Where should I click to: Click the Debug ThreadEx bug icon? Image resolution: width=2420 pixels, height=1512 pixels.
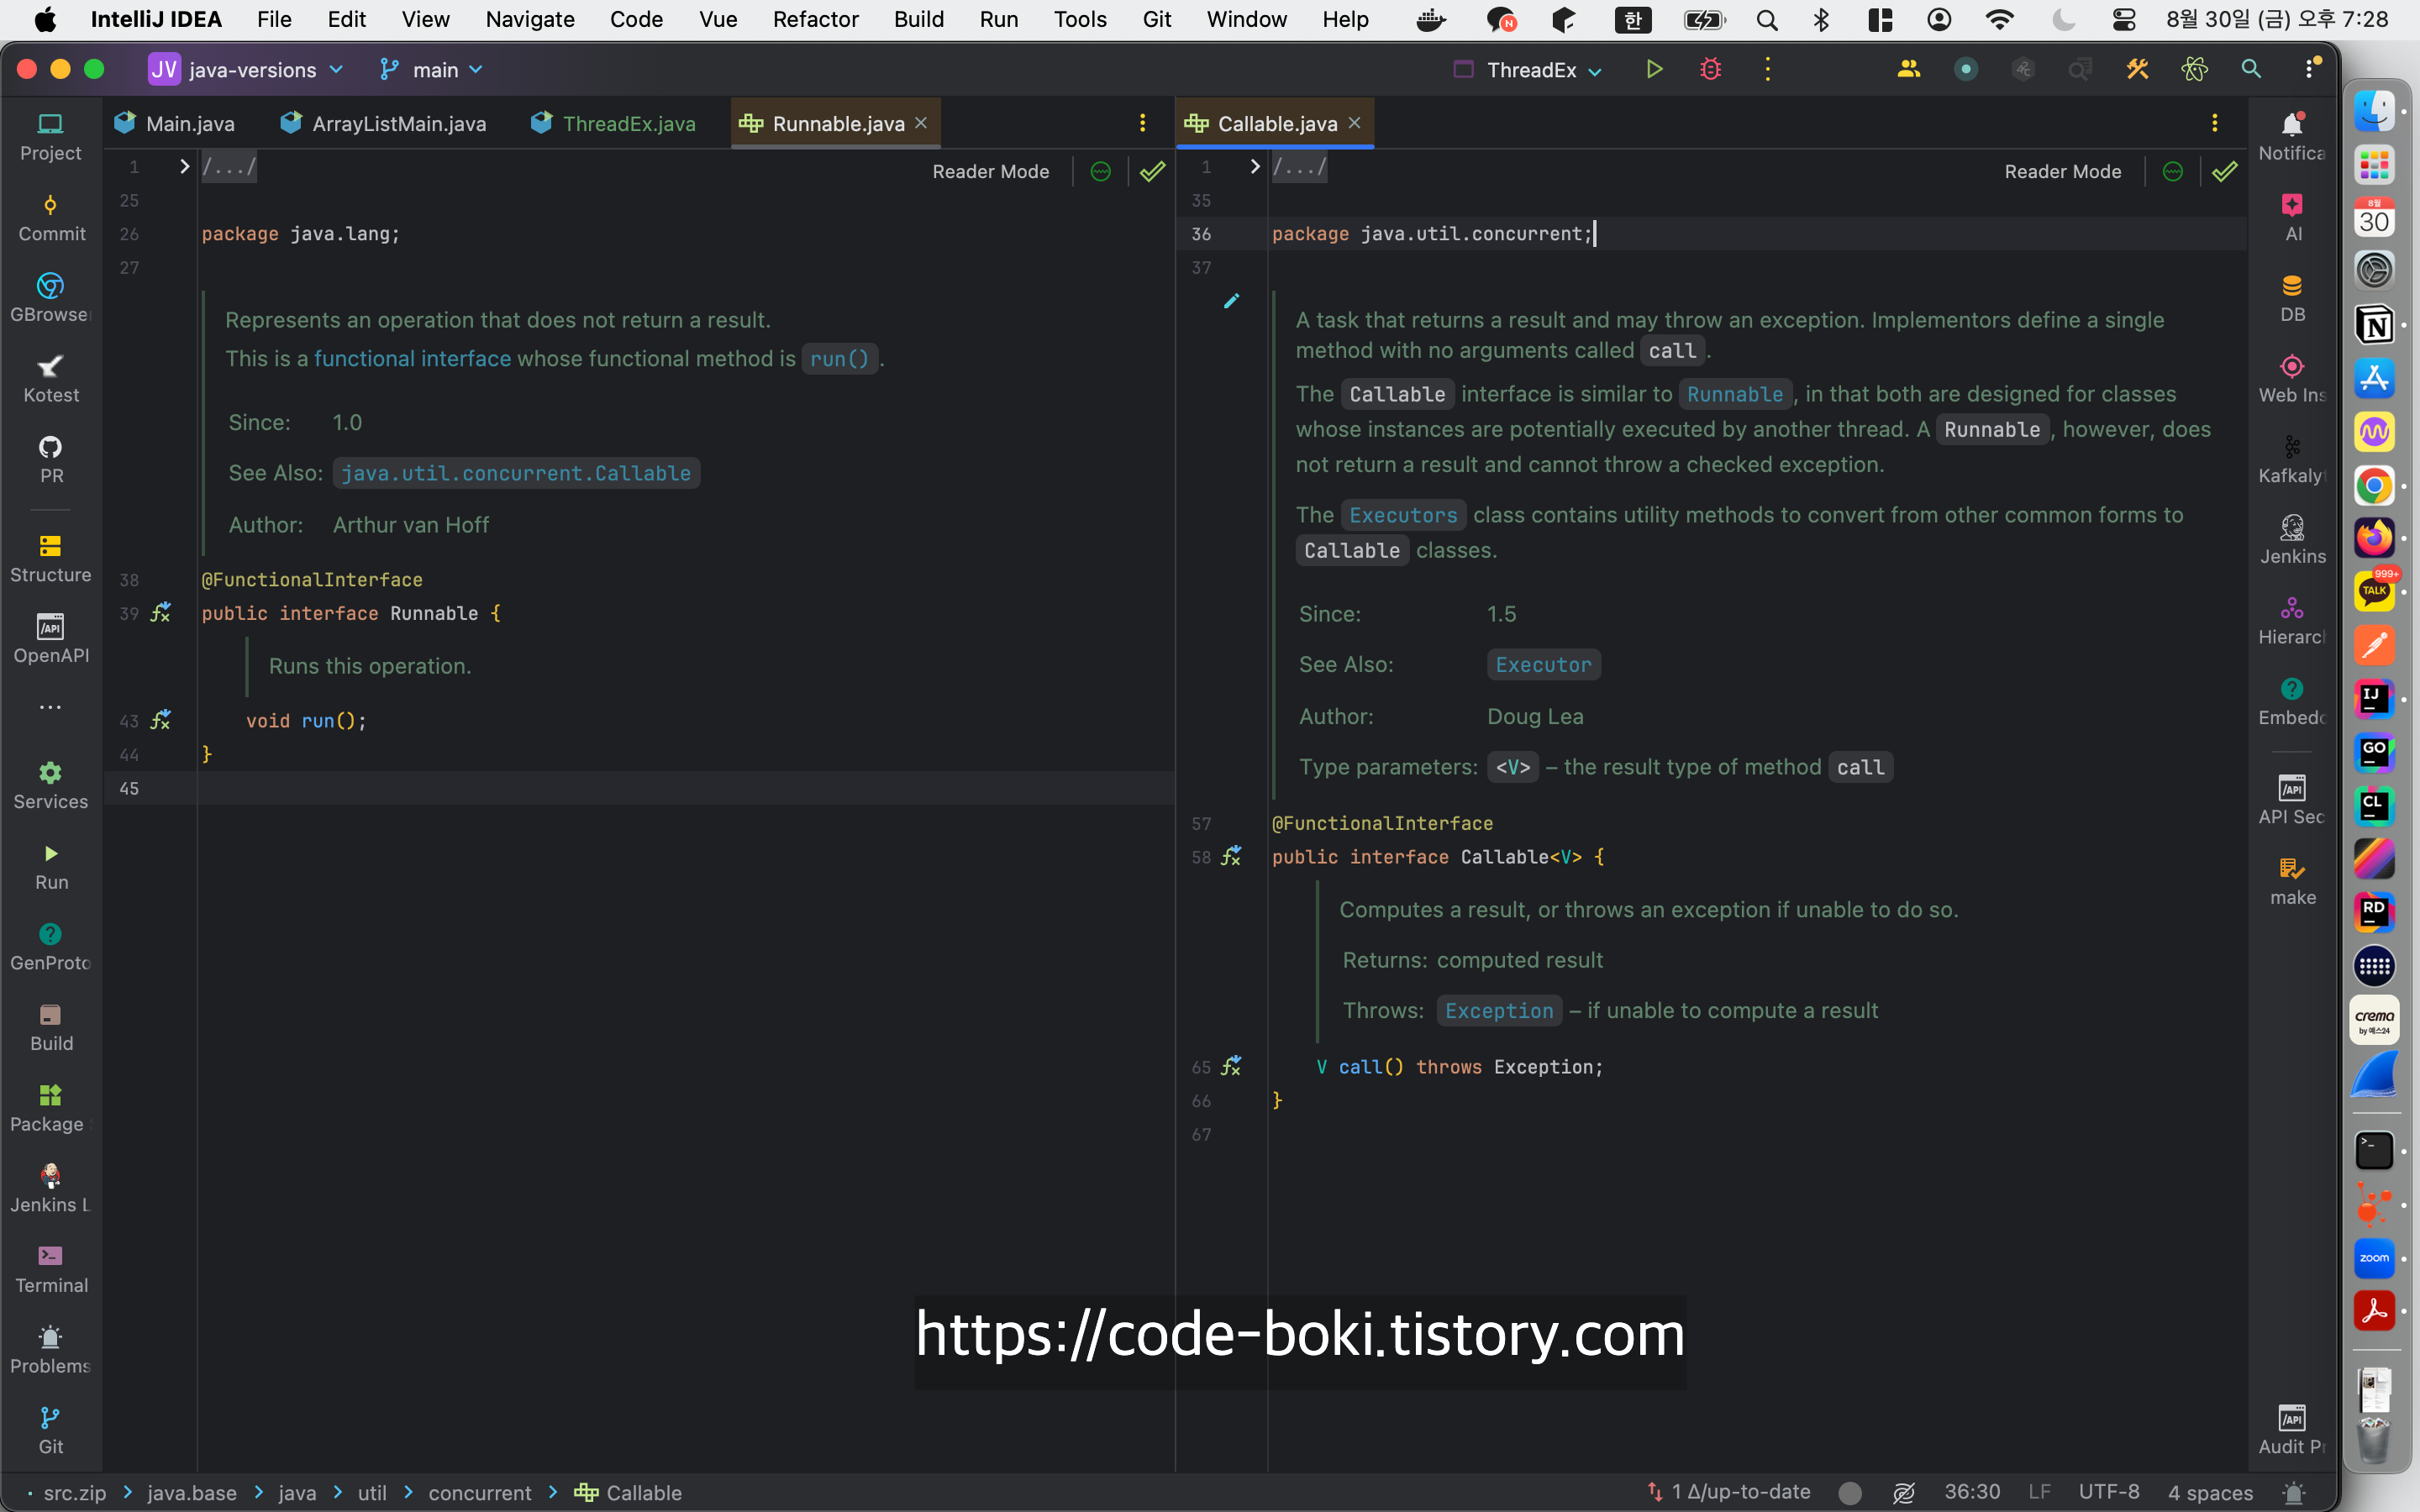pos(1710,69)
